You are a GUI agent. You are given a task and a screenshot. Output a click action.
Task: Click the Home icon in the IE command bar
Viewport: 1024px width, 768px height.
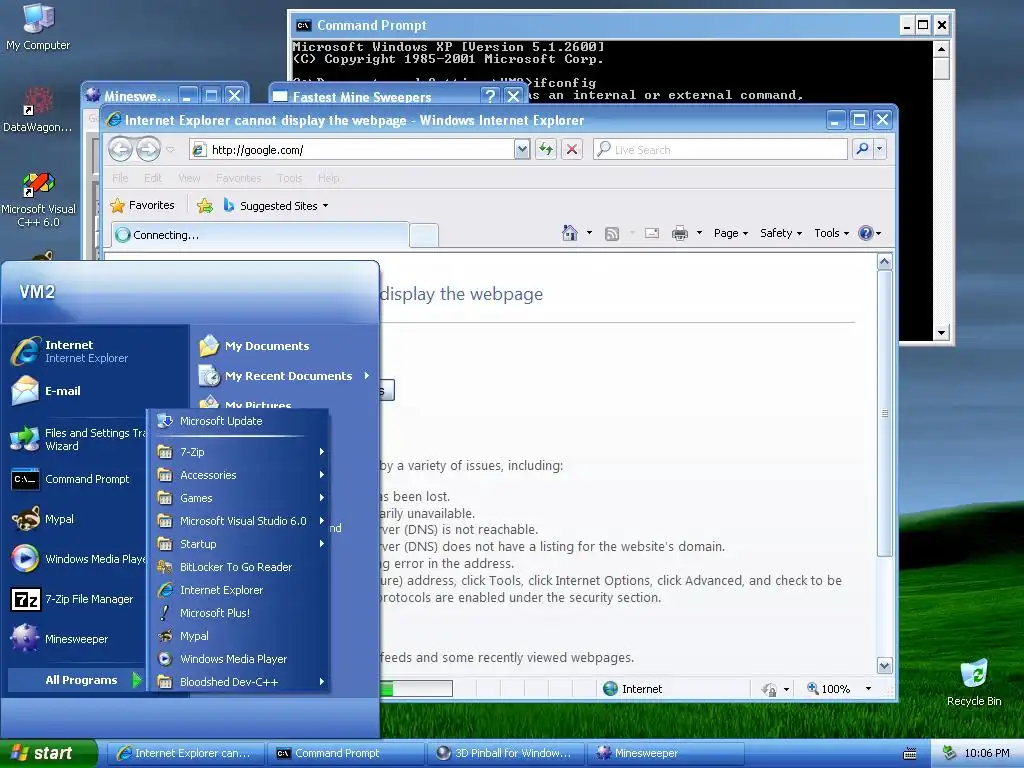pyautogui.click(x=570, y=233)
